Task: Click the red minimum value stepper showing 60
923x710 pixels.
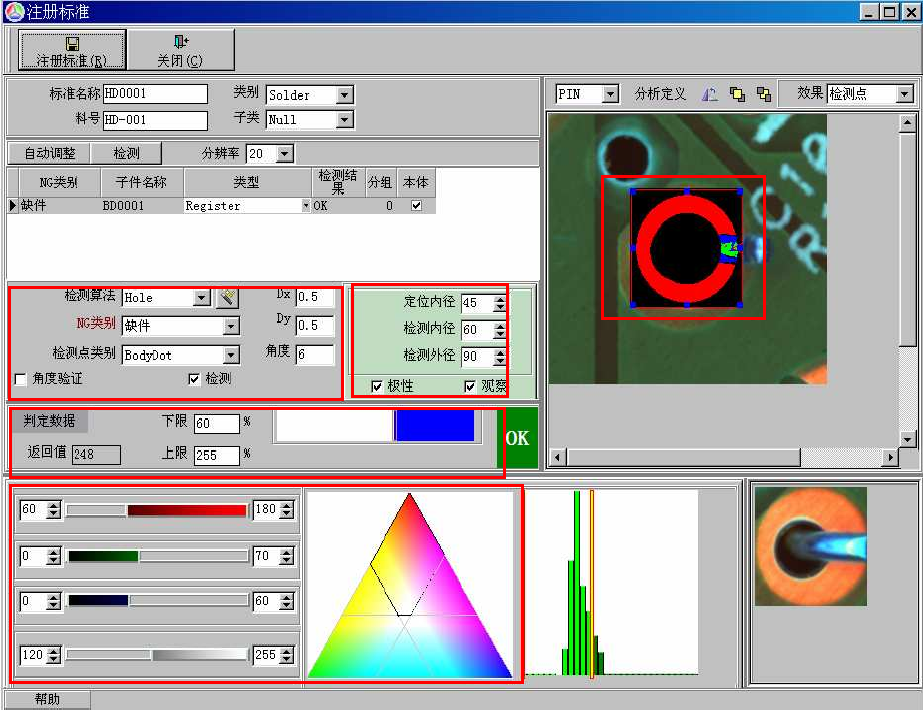Action: 54,510
